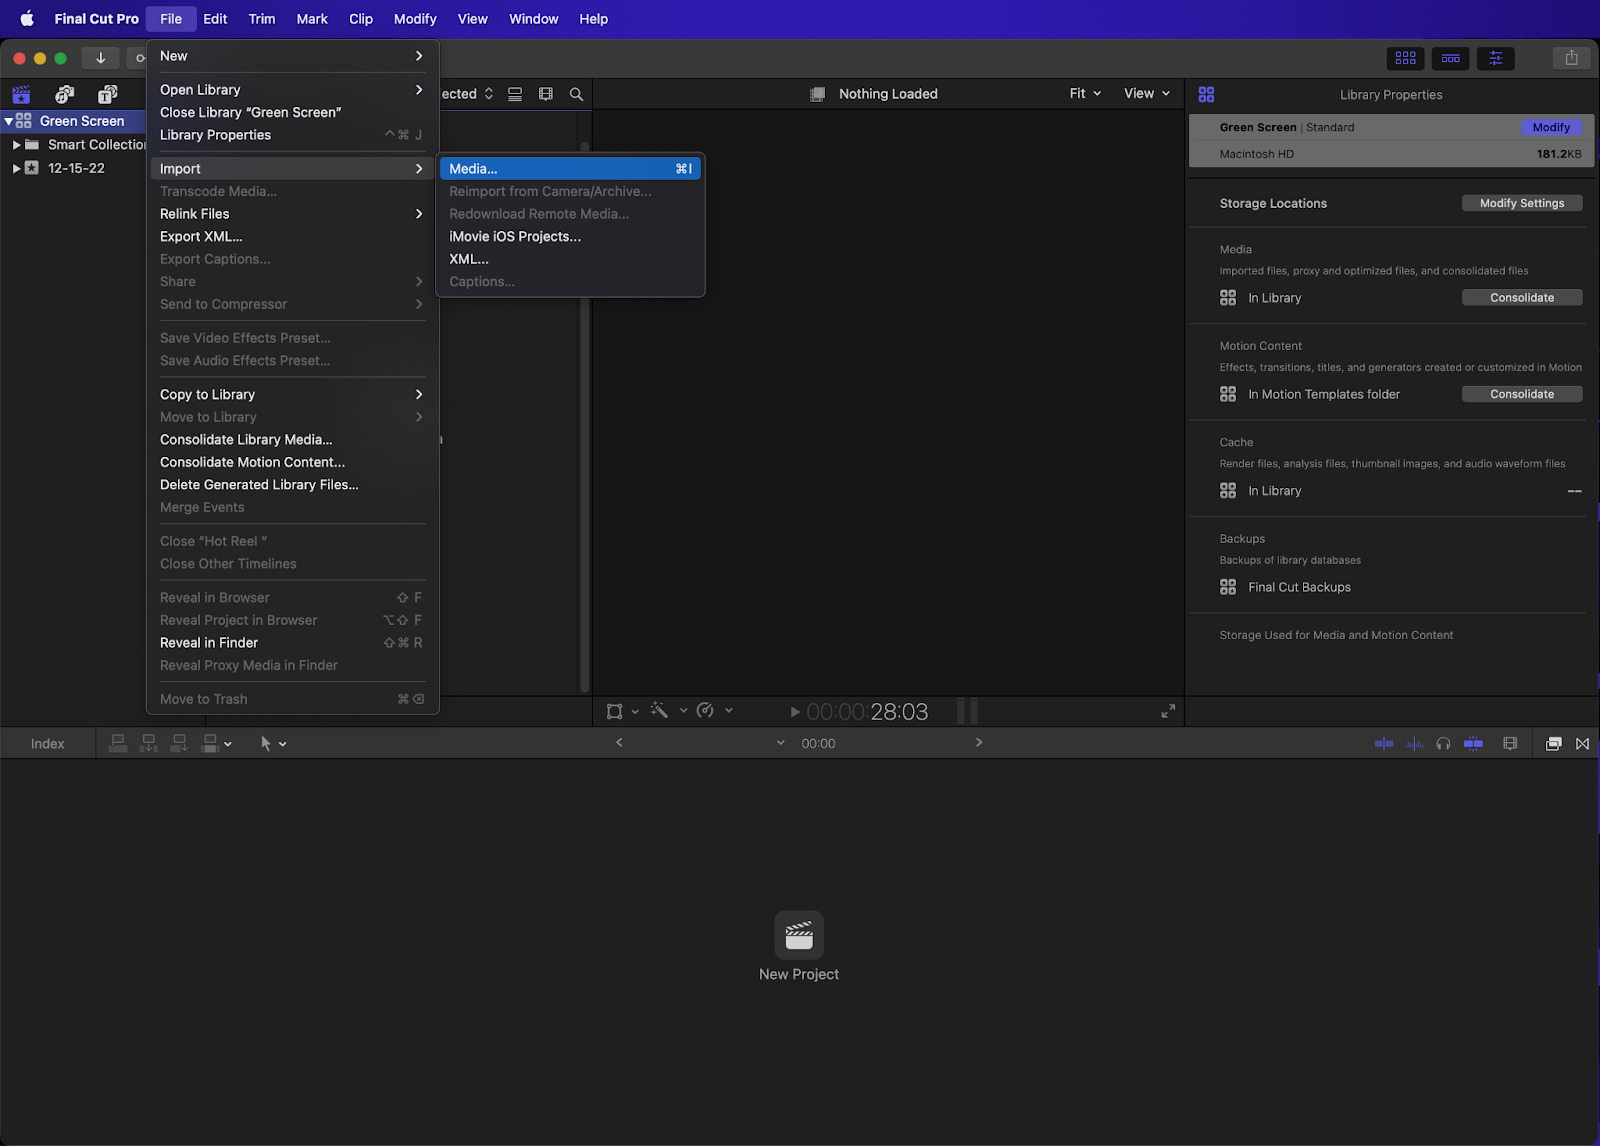
Task: Open the enhancements magic wand menu
Action: pos(668,711)
